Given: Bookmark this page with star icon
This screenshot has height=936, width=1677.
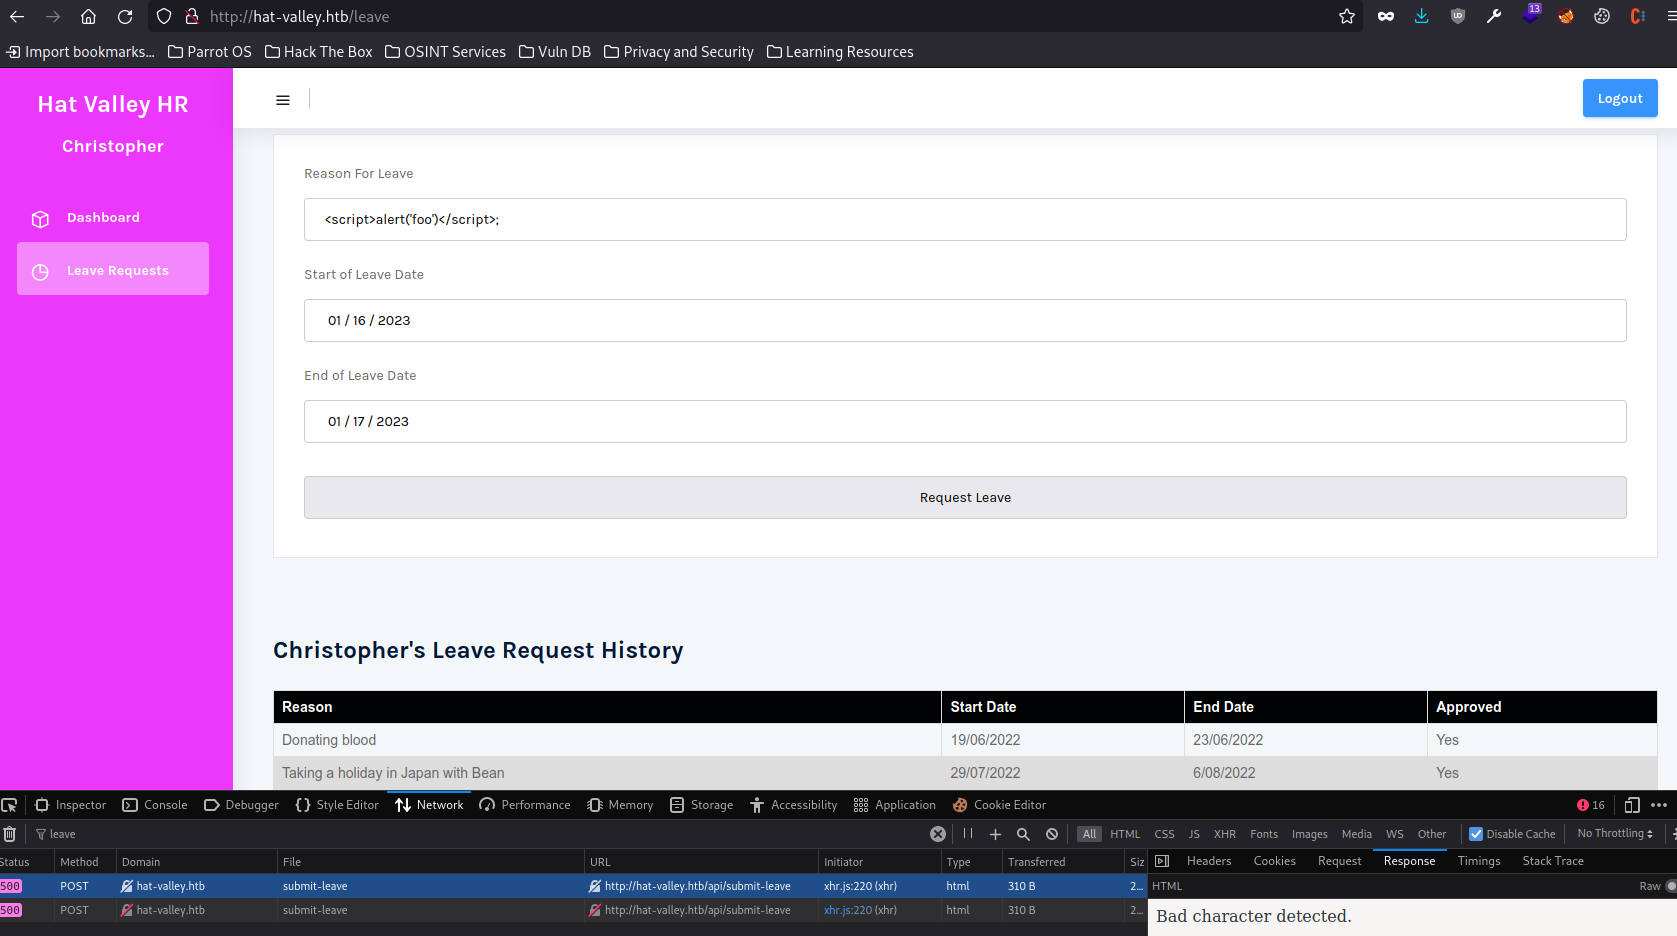Looking at the screenshot, I should click(x=1347, y=16).
